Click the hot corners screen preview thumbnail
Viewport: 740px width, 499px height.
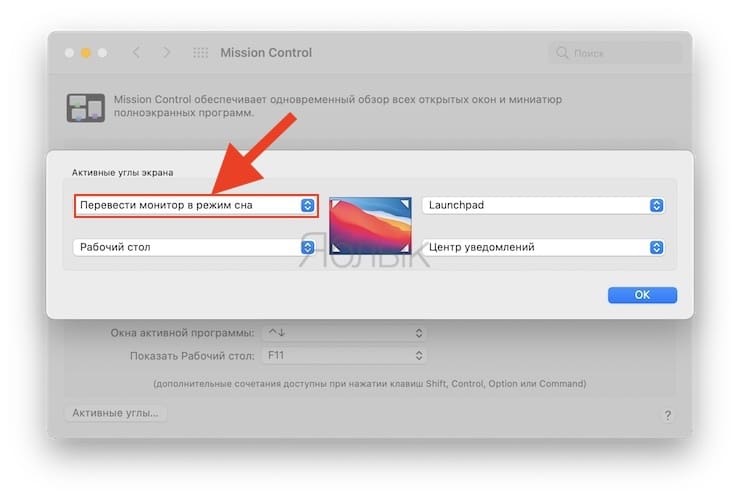pos(370,226)
